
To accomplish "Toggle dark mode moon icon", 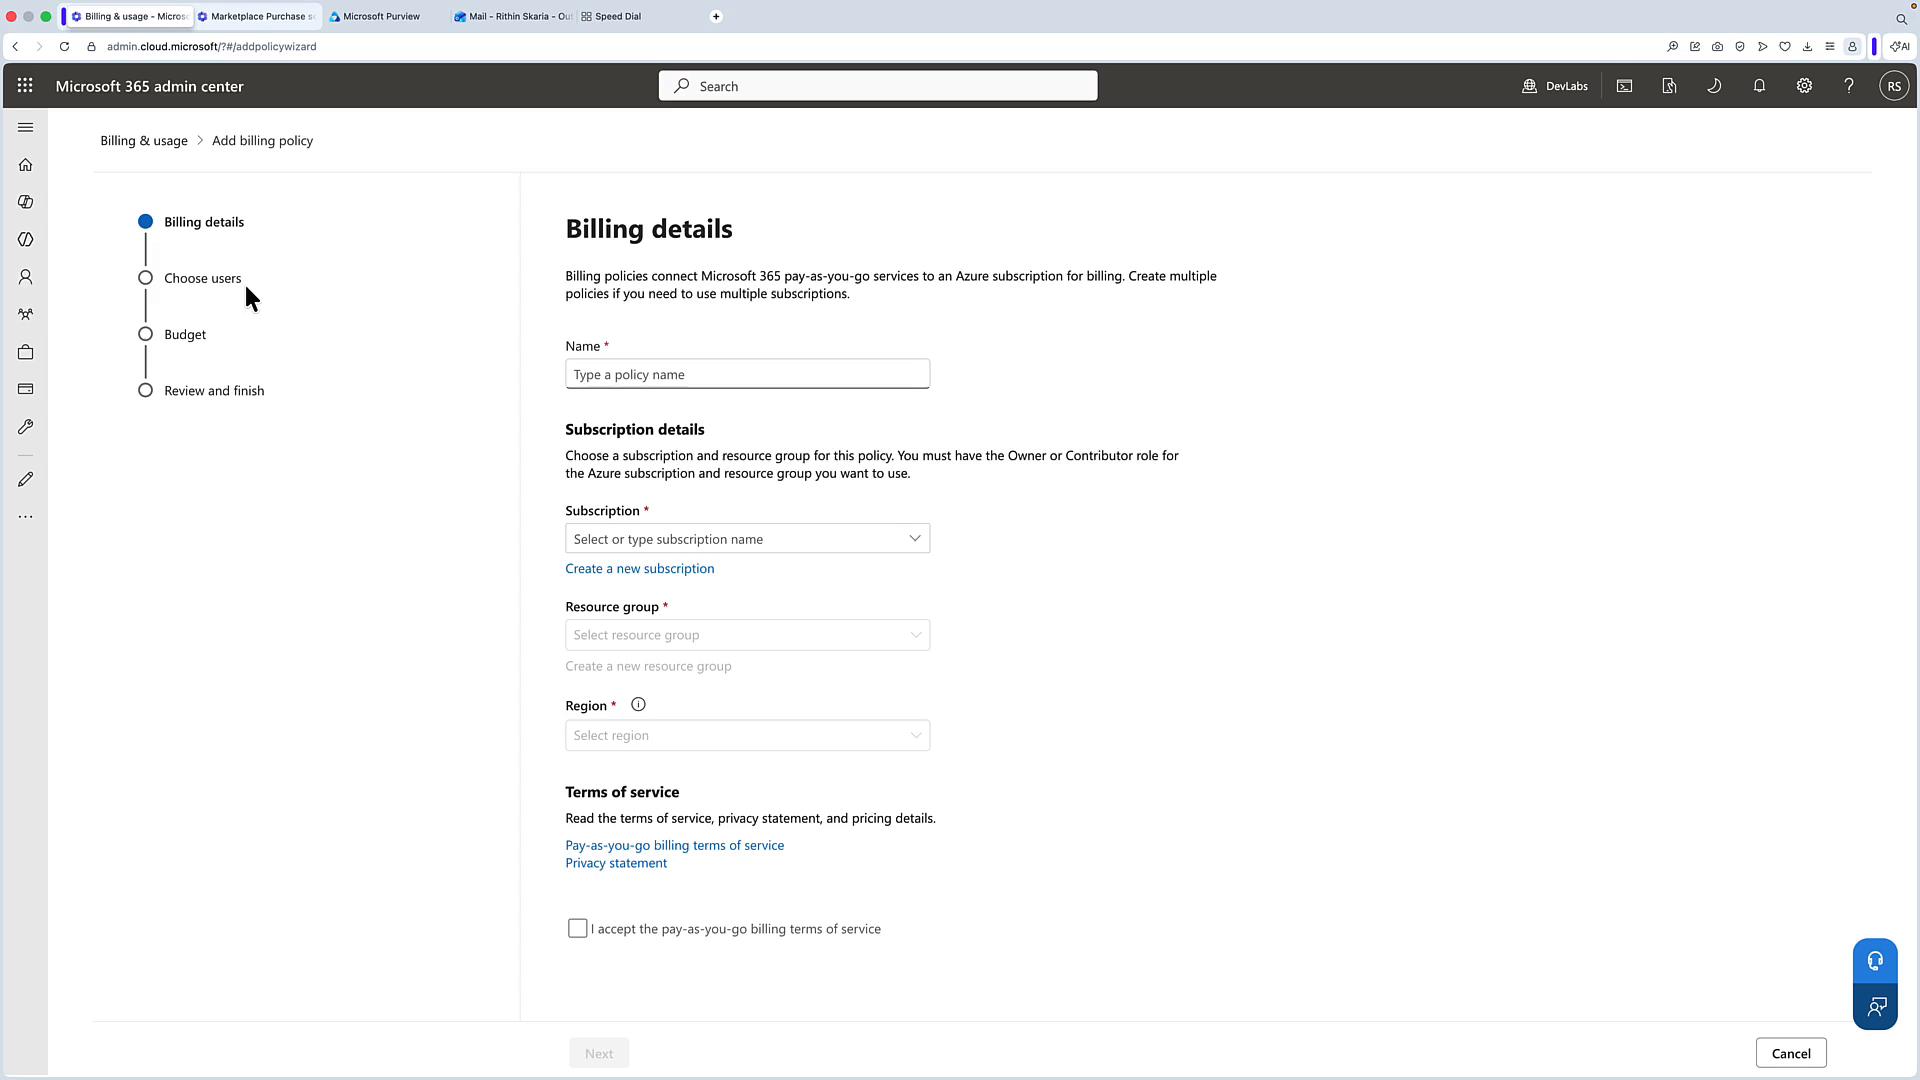I will [x=1714, y=86].
